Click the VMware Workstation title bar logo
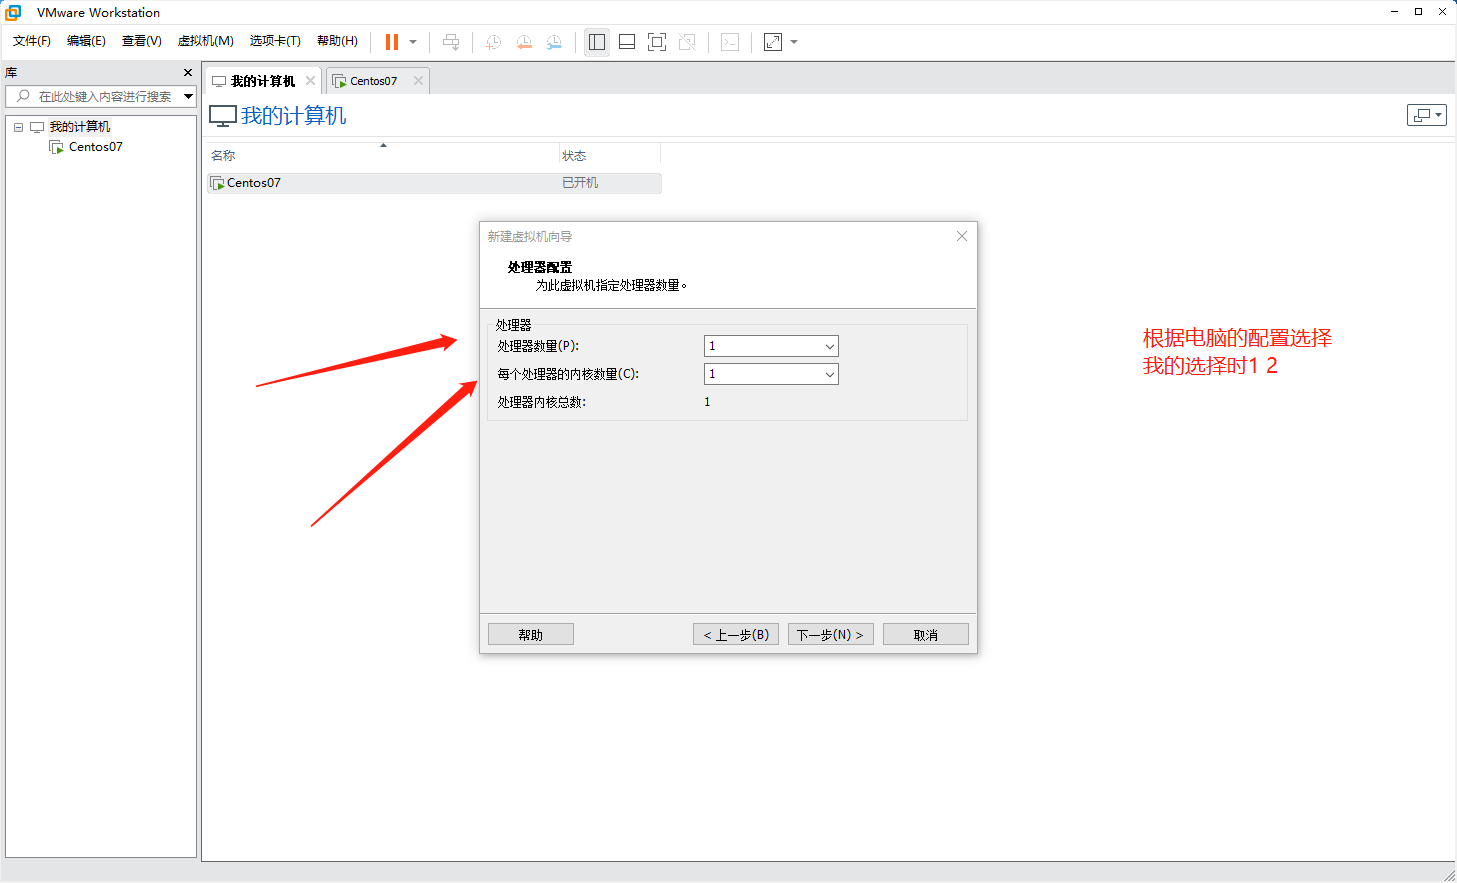The height and width of the screenshot is (883, 1457). (x=13, y=12)
